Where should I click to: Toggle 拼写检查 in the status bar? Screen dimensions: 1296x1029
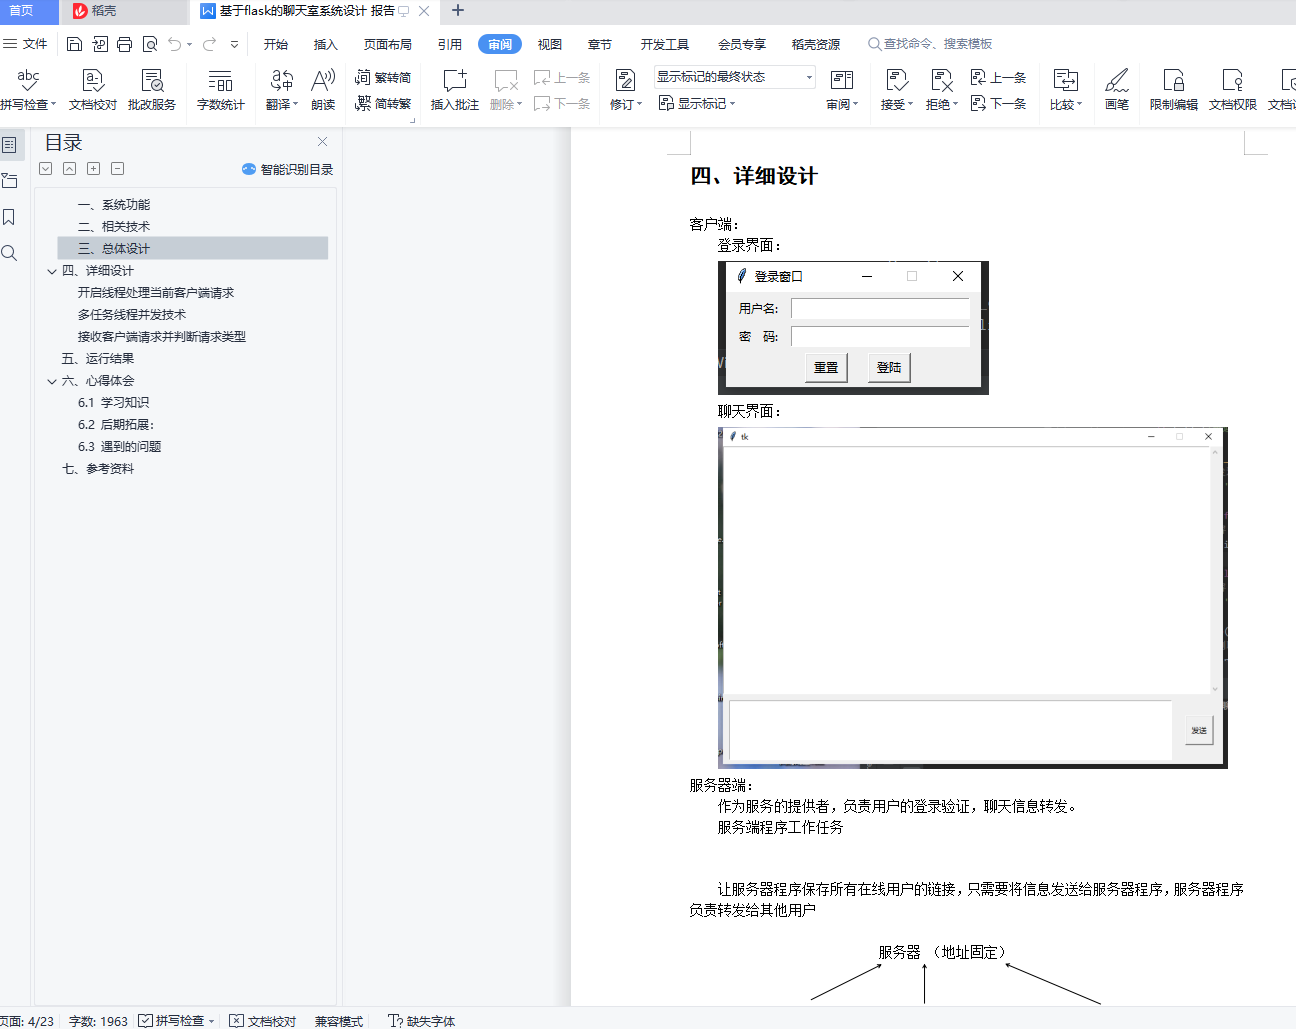click(x=177, y=1021)
